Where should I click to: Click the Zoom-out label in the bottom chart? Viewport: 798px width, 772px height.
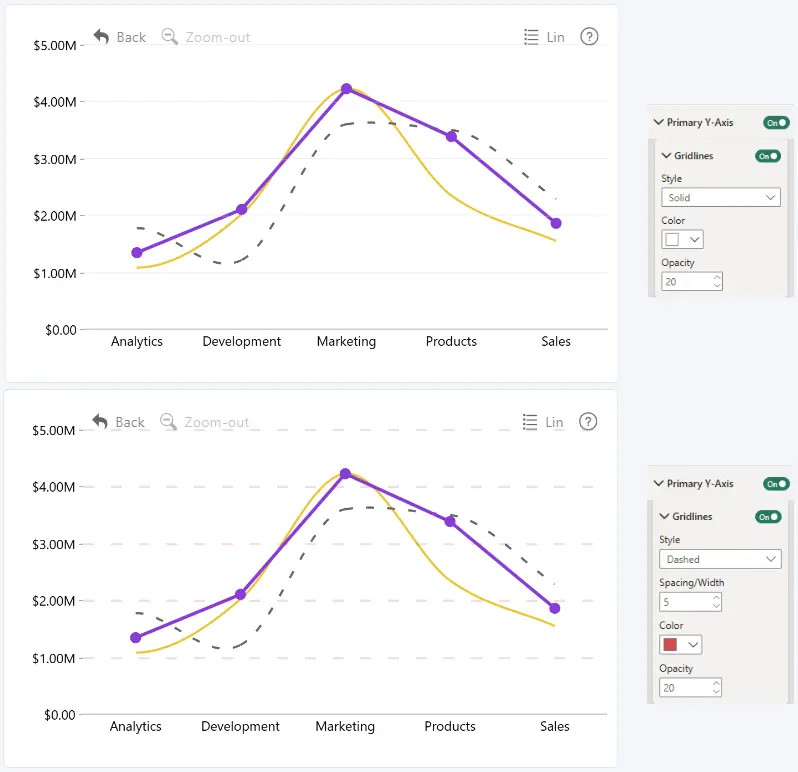point(217,422)
